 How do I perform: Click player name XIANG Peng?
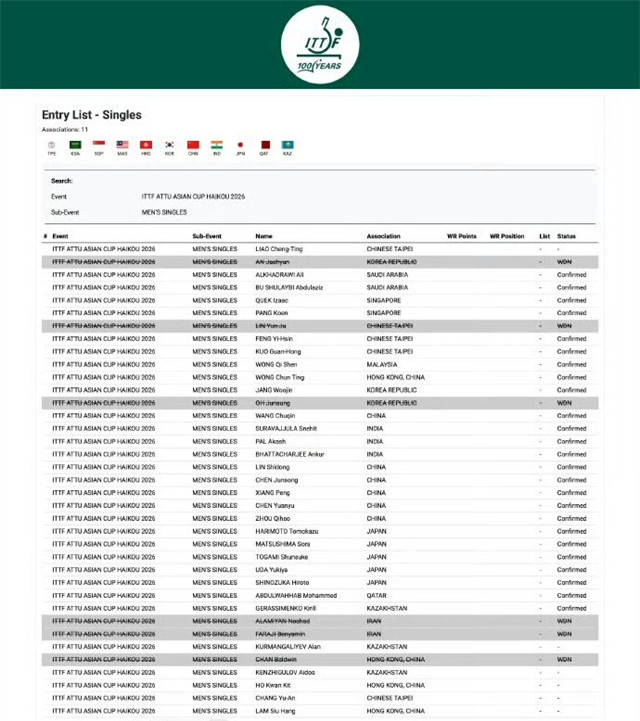point(273,492)
